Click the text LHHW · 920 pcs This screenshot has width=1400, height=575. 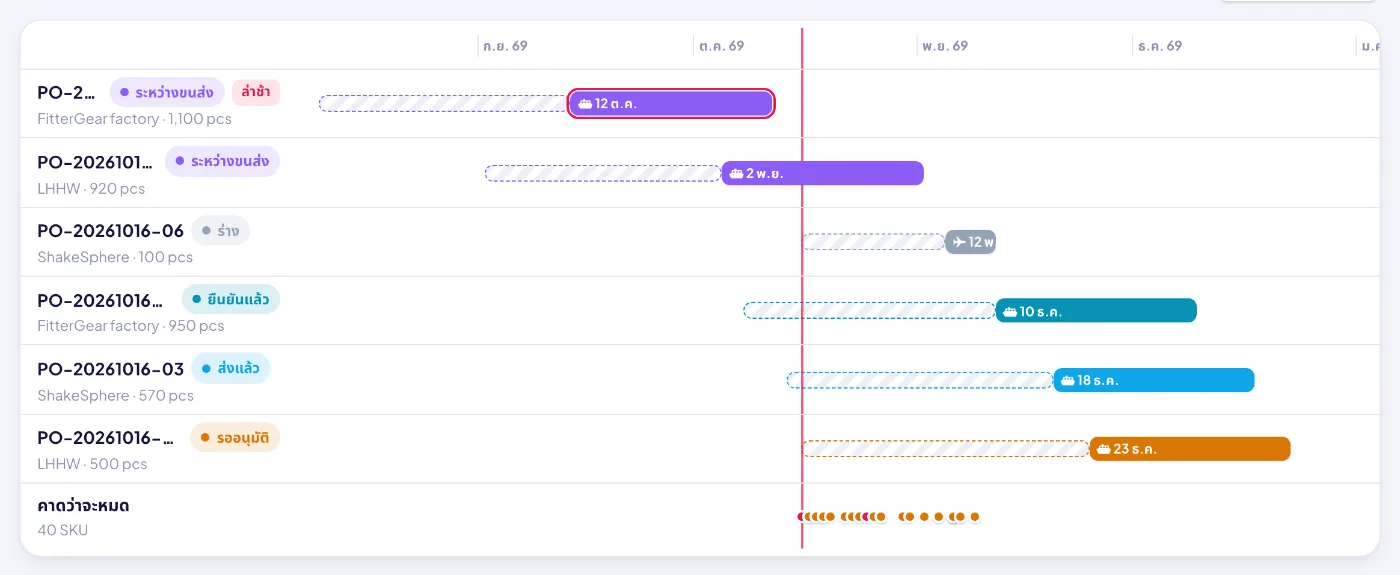(x=91, y=188)
